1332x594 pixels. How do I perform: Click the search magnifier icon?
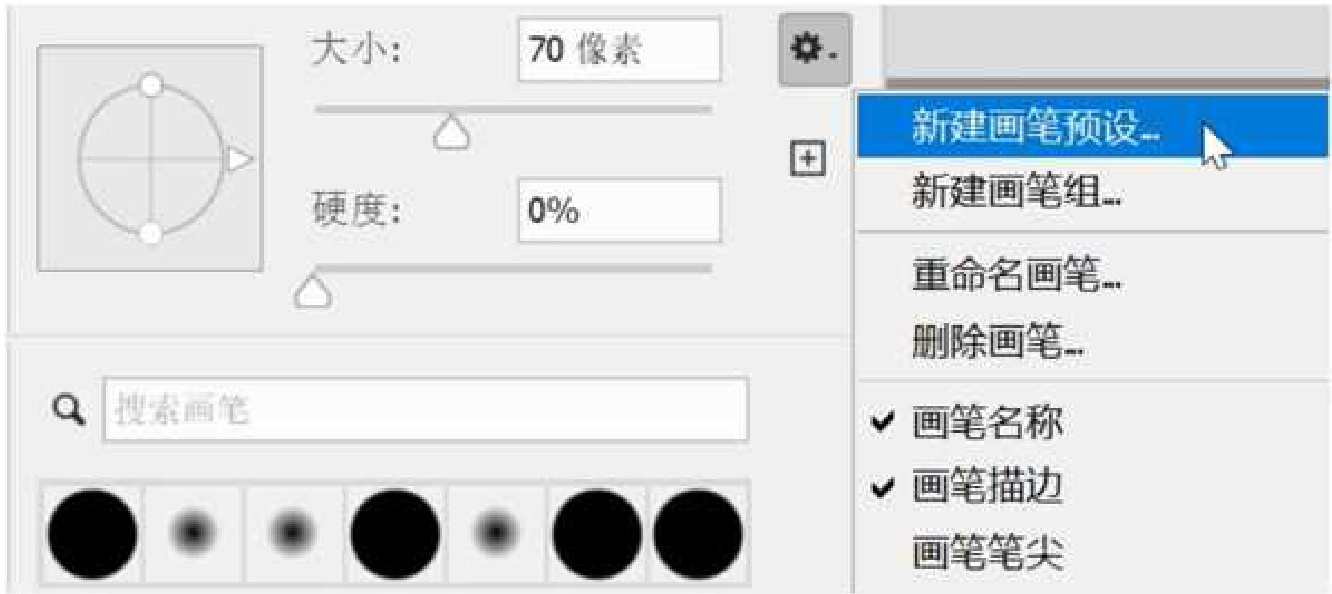(x=68, y=409)
